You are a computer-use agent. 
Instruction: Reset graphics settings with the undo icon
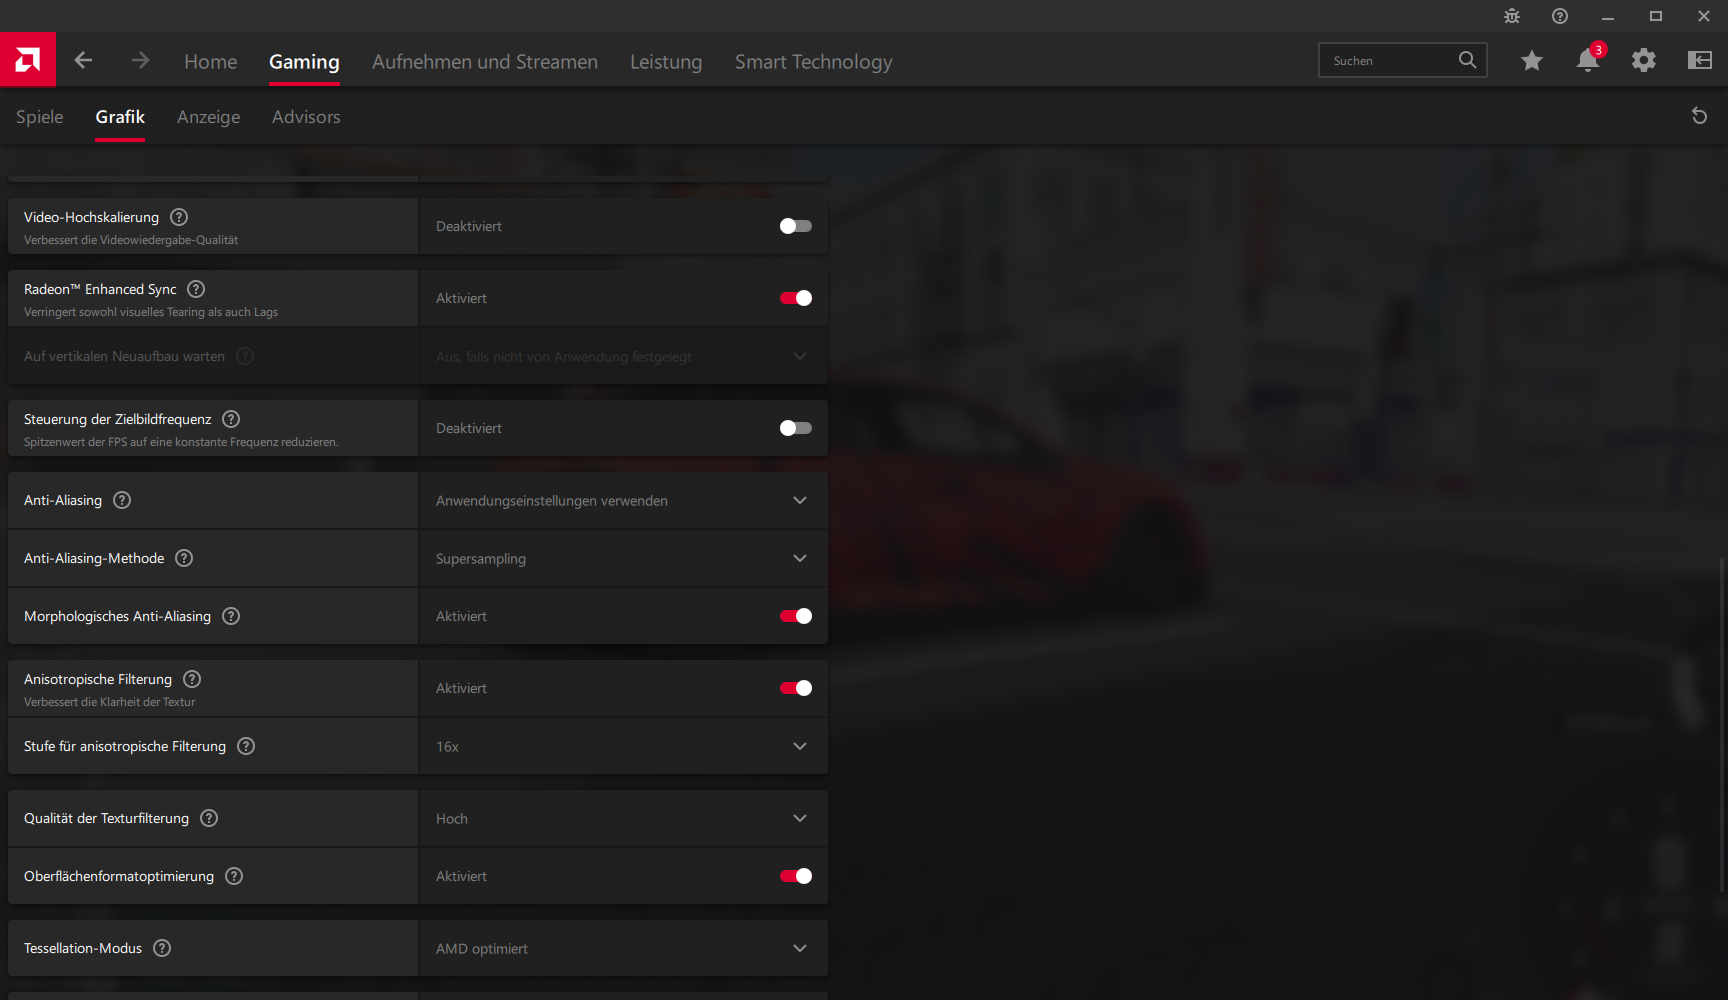1699,116
